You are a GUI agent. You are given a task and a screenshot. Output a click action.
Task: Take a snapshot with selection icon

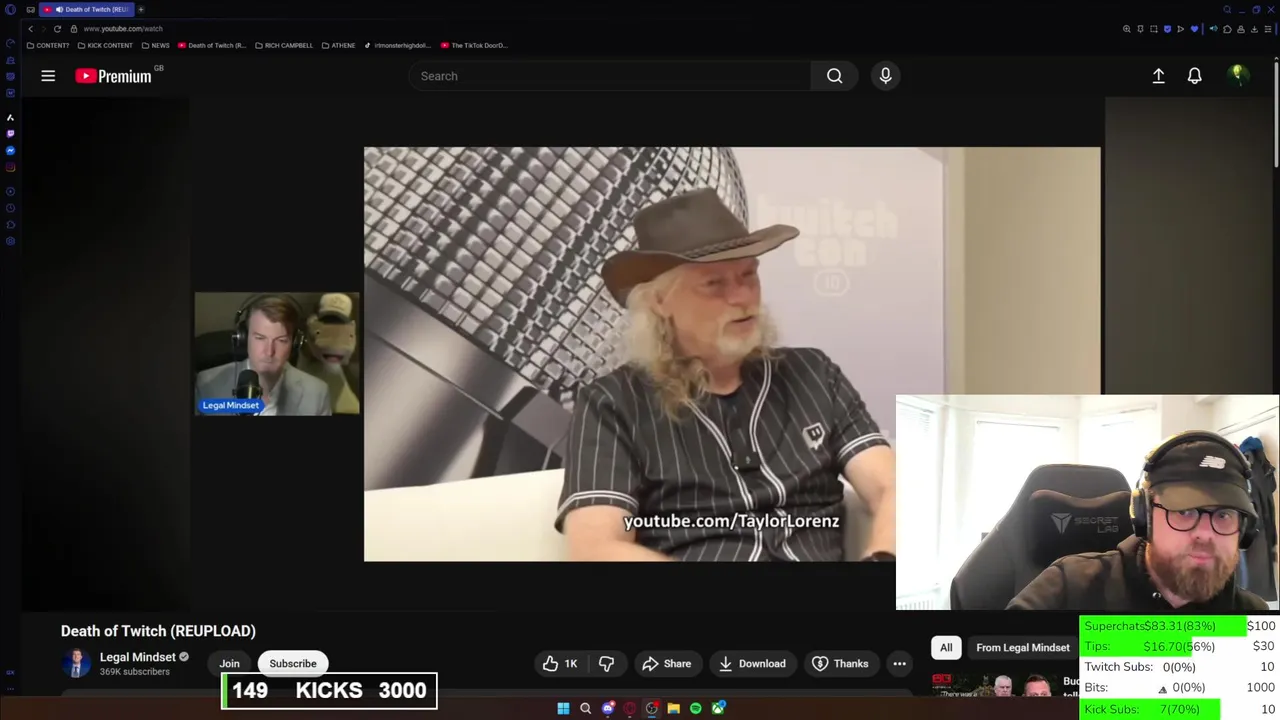click(1154, 29)
